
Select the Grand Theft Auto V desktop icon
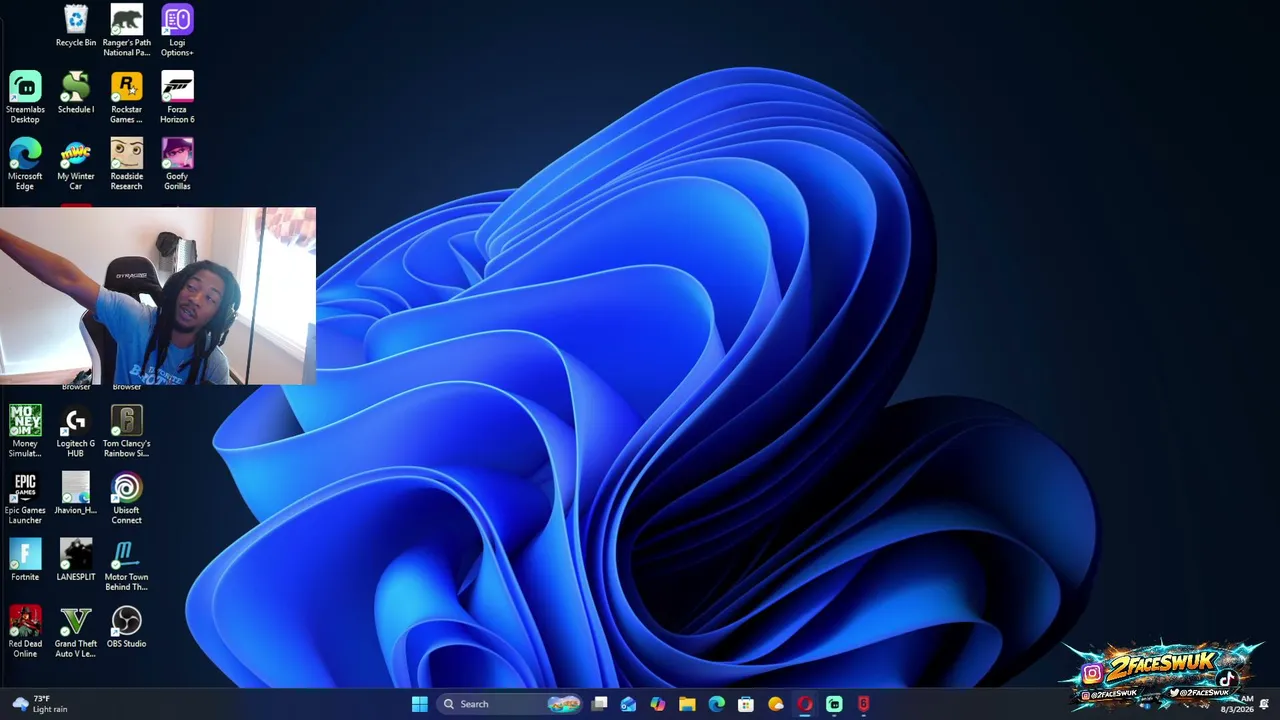point(76,632)
